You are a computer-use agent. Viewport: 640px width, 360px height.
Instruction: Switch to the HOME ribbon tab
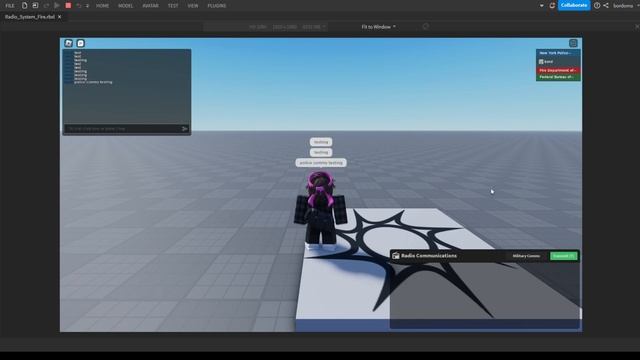(x=102, y=6)
